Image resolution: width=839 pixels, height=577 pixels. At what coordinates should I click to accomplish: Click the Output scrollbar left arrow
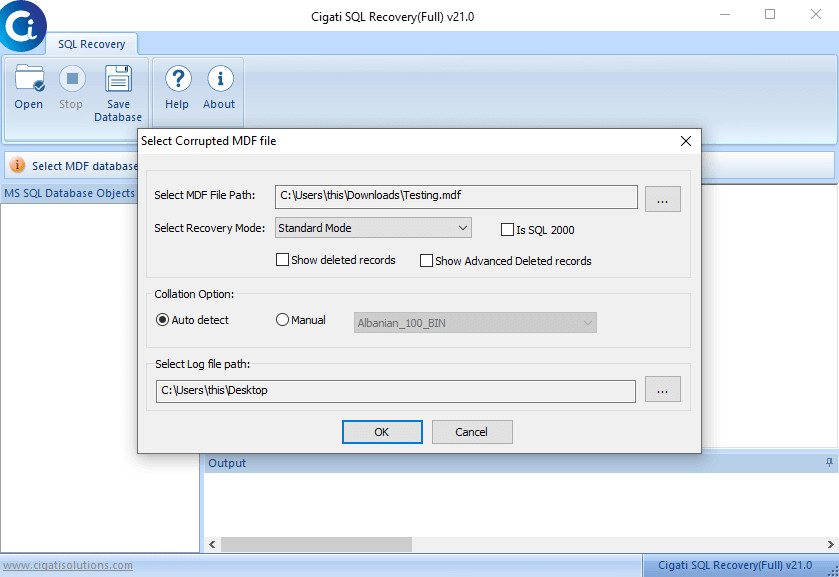point(212,544)
